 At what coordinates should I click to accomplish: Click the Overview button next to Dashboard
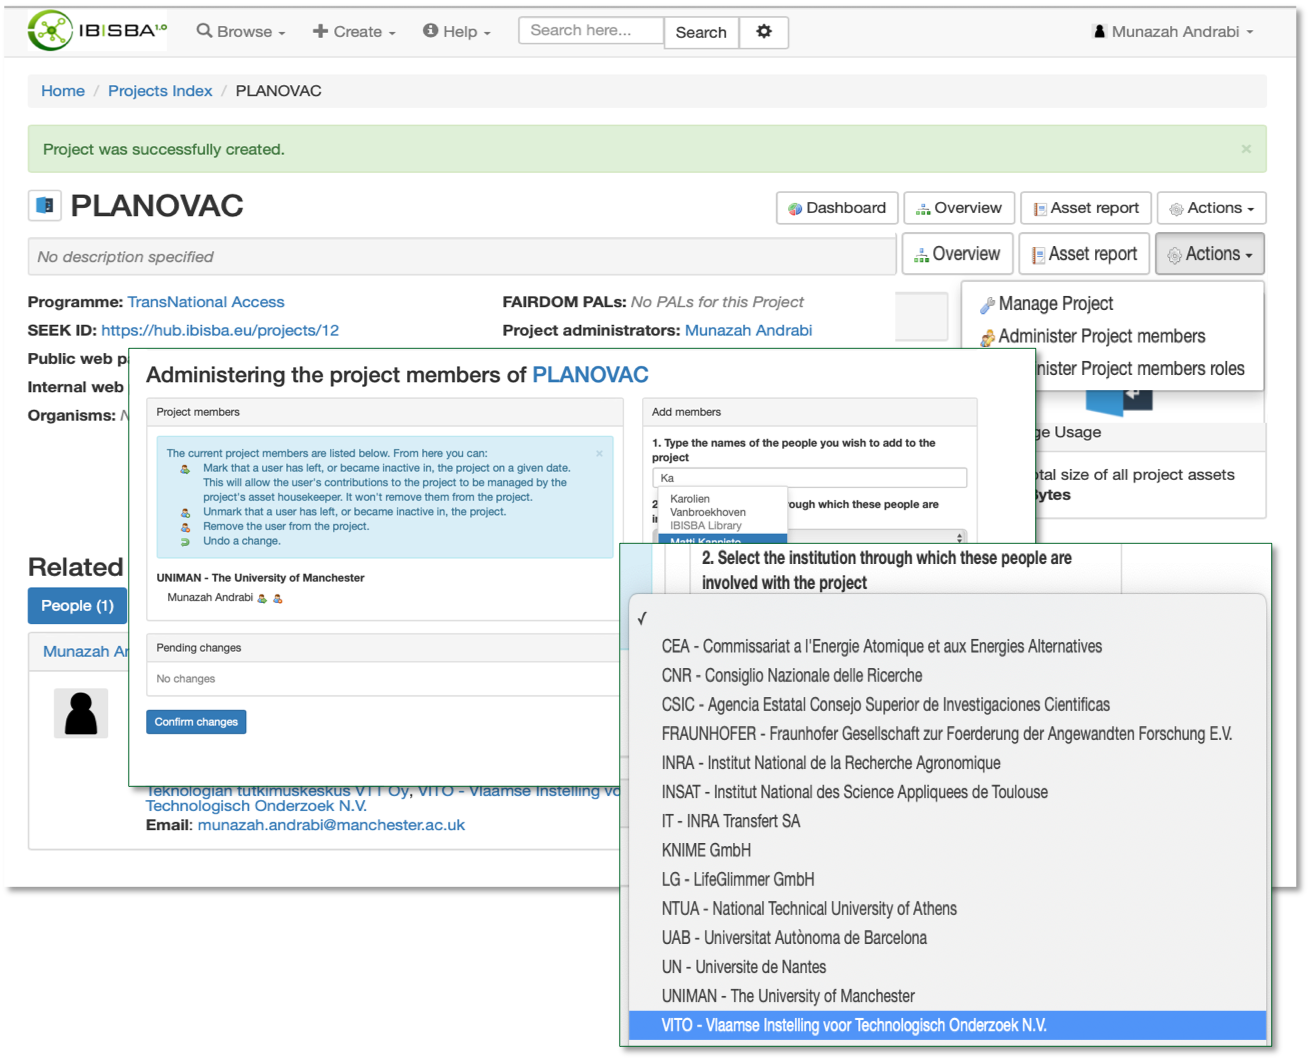pos(959,208)
